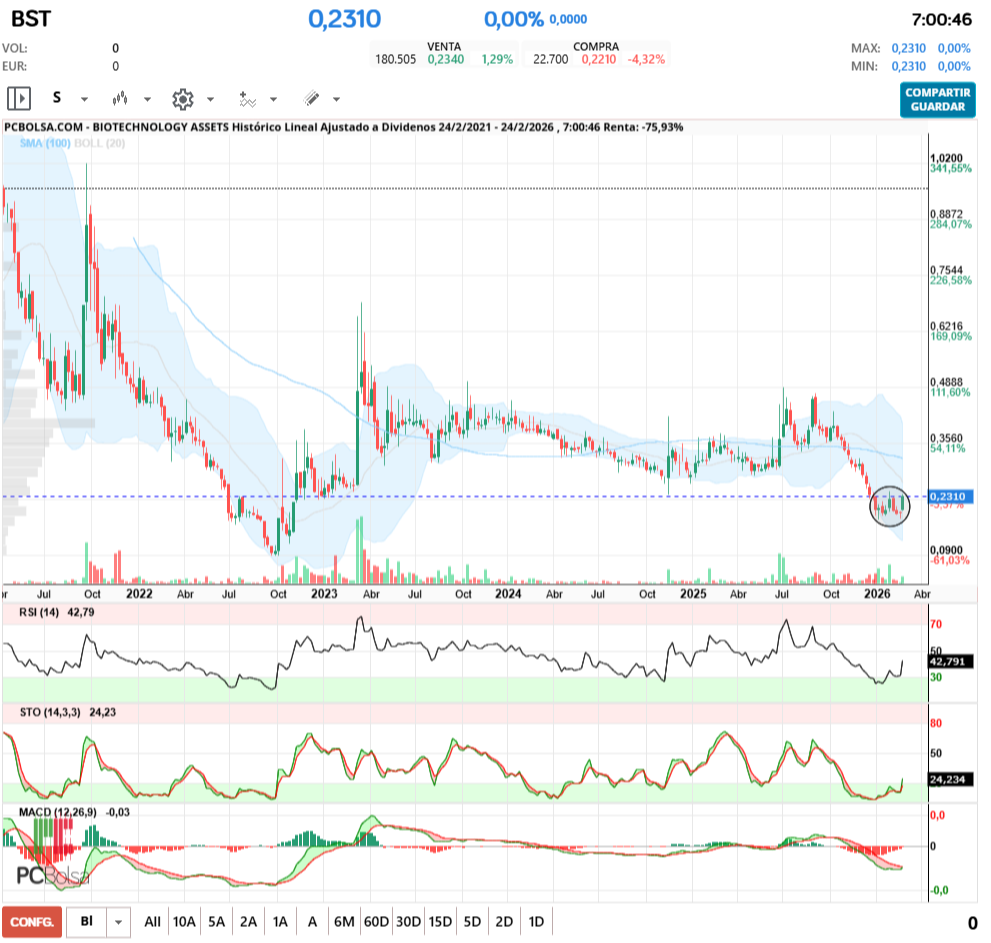The height and width of the screenshot is (943, 991).
Task: Select the drawing tools pencil icon
Action: pos(311,97)
